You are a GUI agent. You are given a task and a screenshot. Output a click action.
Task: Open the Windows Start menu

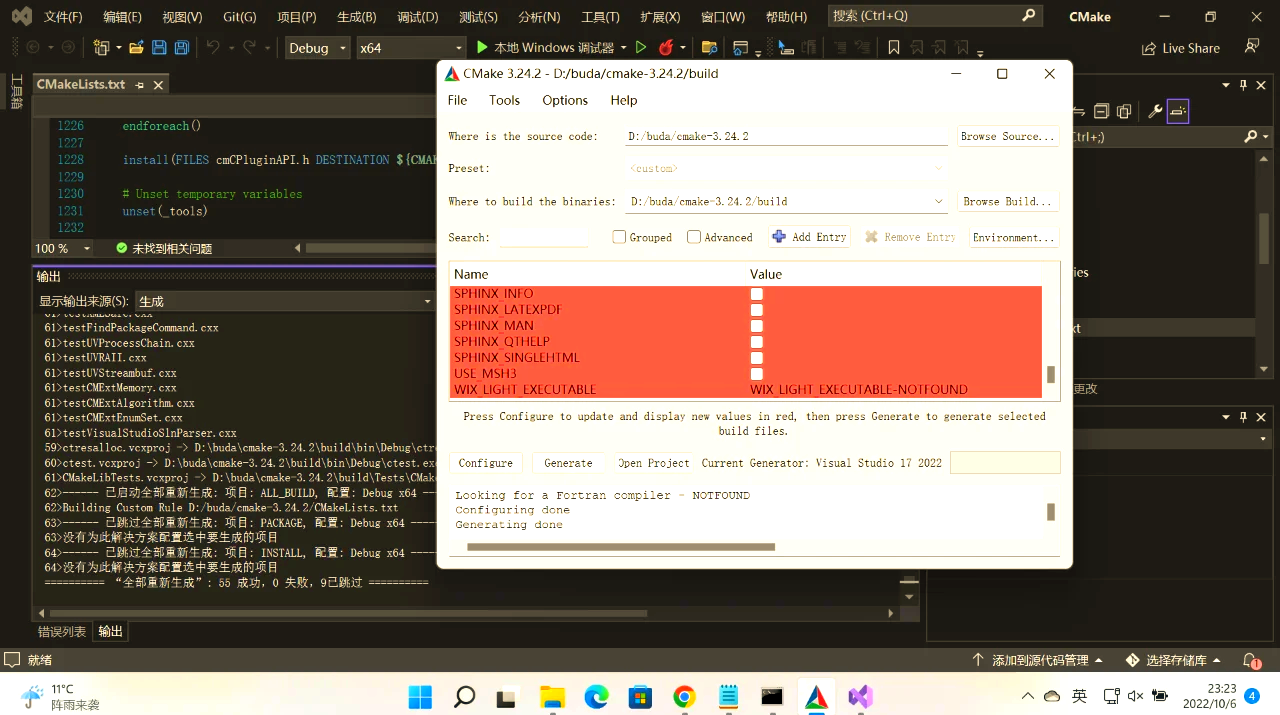tap(420, 696)
